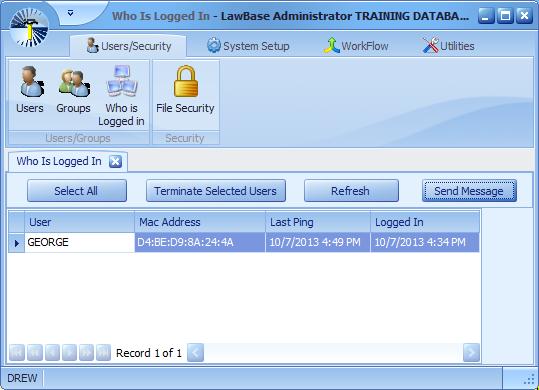Click the Who is Logged in icon
The width and height of the screenshot is (539, 390).
[121, 96]
